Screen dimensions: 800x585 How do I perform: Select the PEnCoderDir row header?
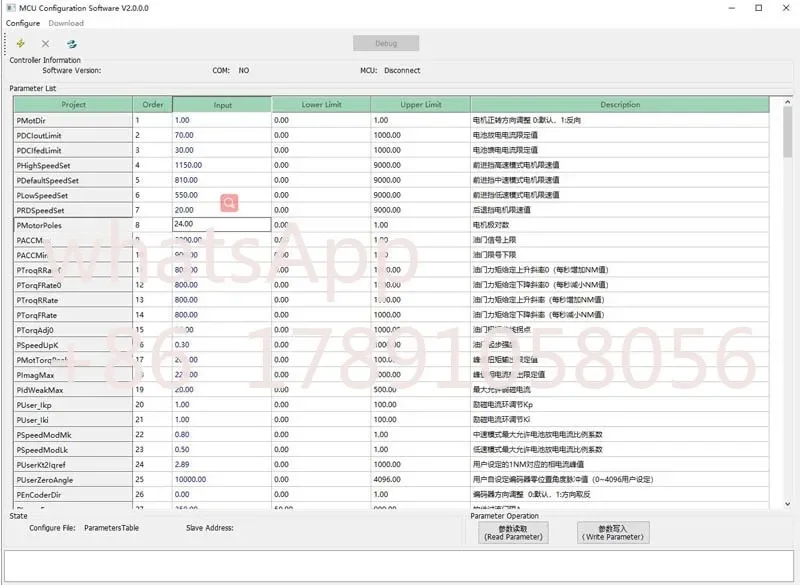73,495
